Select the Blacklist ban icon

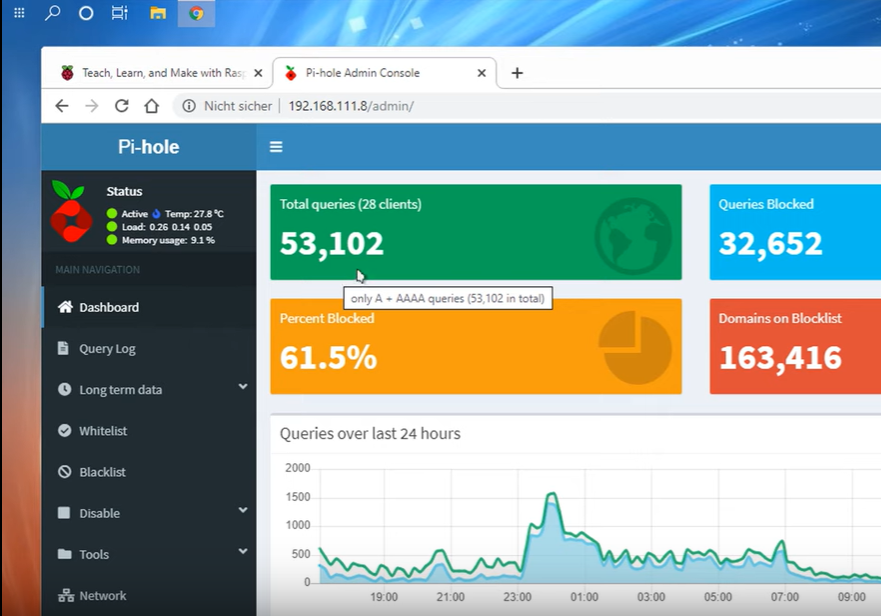point(65,472)
